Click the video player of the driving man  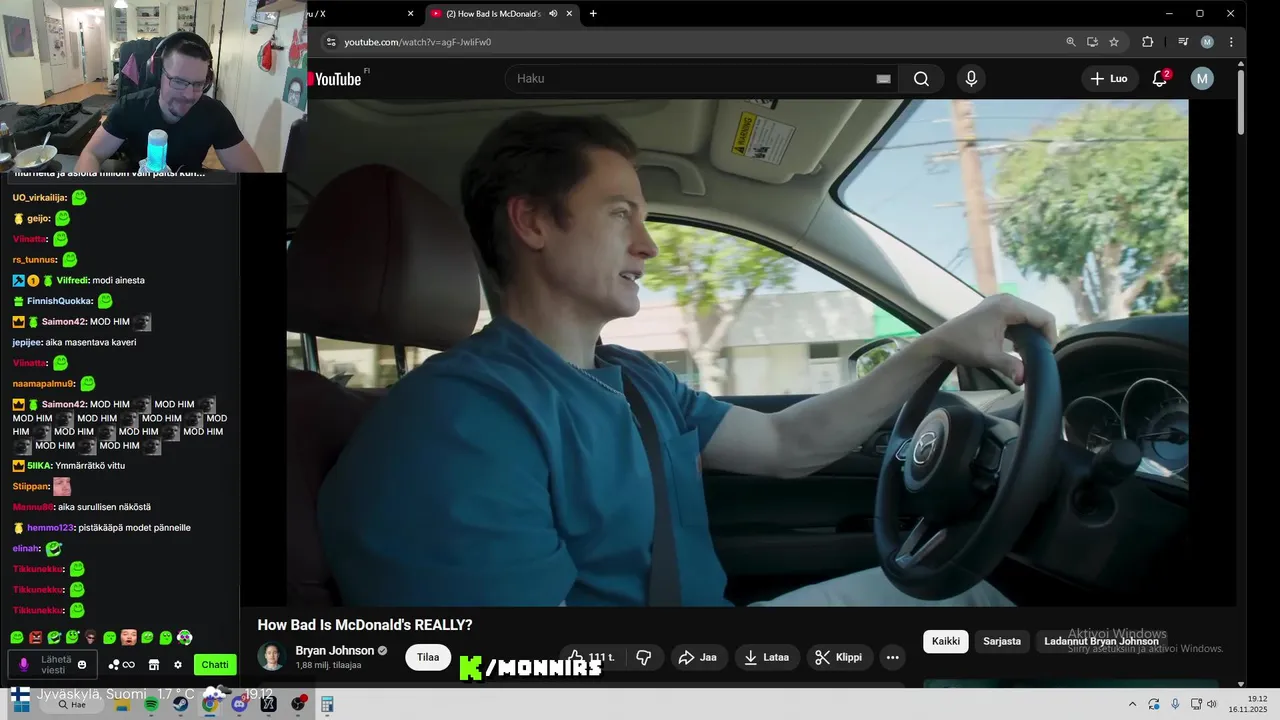(x=737, y=352)
